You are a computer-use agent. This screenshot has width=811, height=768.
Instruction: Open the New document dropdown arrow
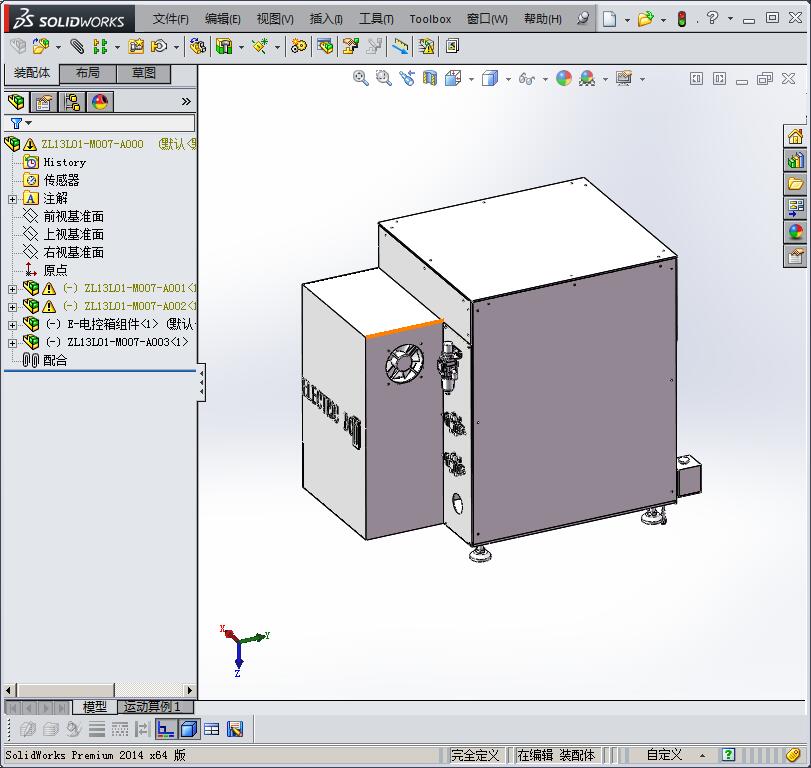(627, 20)
